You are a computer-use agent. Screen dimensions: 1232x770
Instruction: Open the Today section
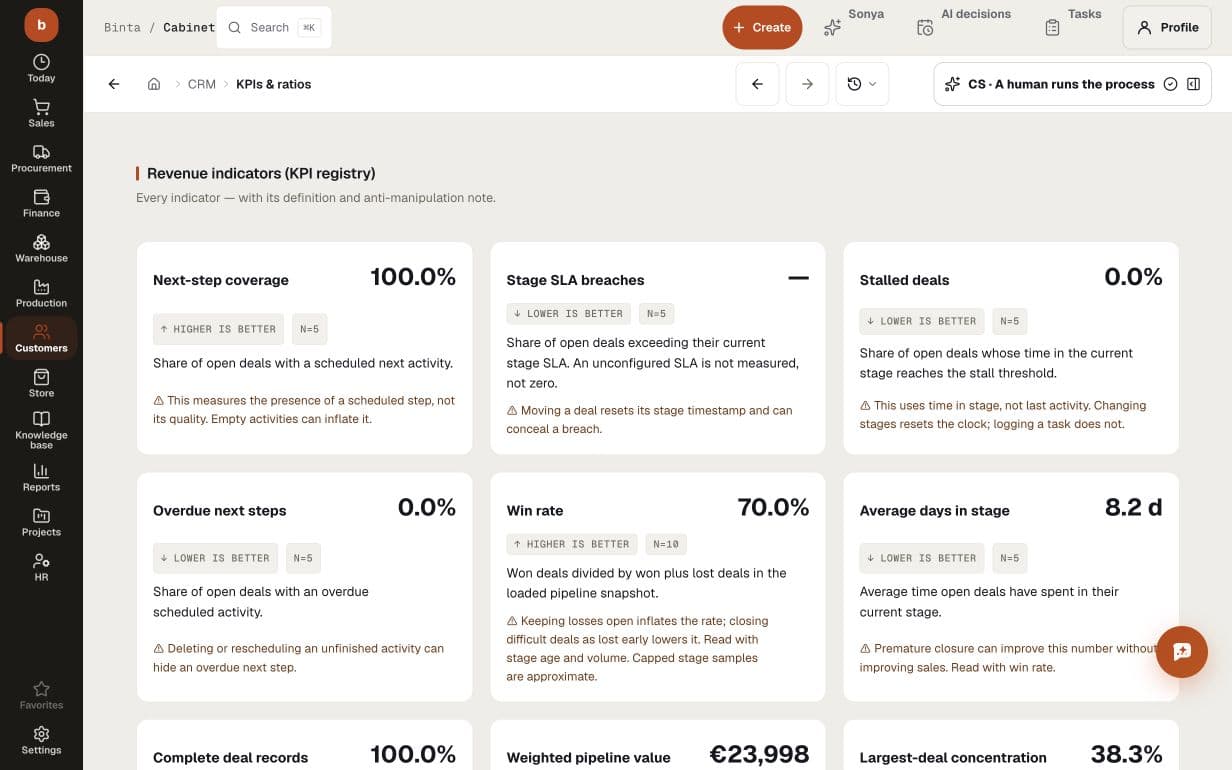click(41, 68)
